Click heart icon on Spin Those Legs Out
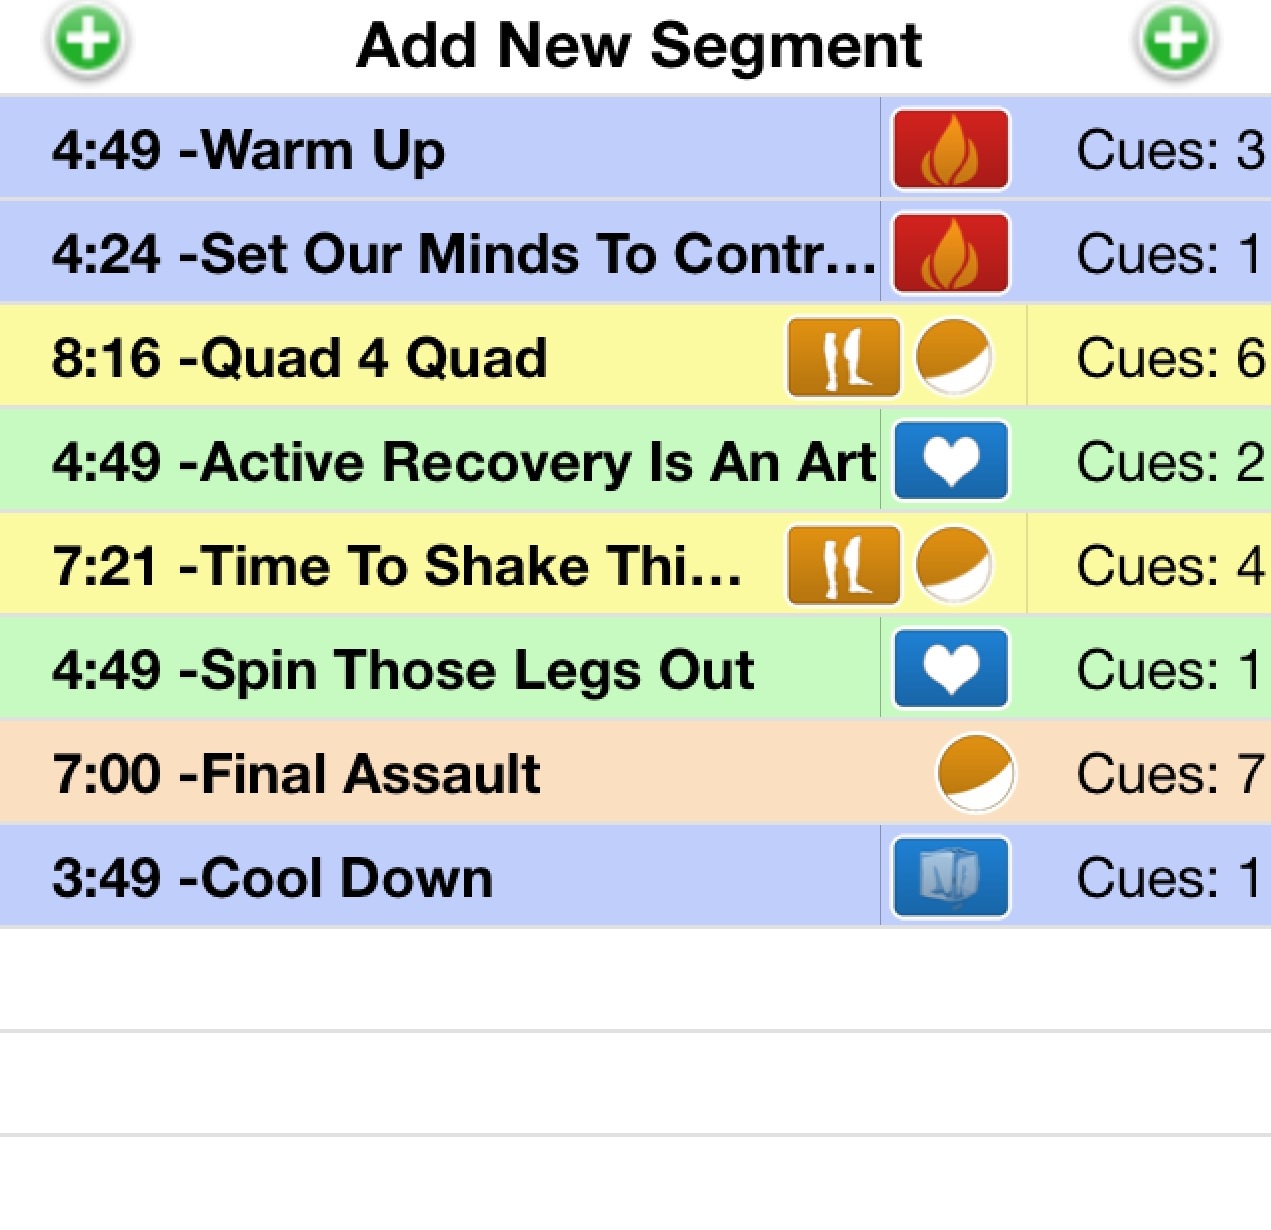This screenshot has width=1271, height=1230. click(x=951, y=670)
